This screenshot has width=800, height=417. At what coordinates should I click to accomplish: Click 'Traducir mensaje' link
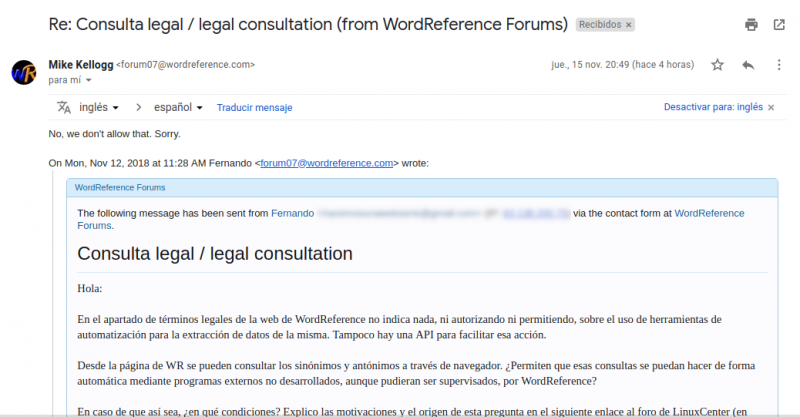pos(254,107)
